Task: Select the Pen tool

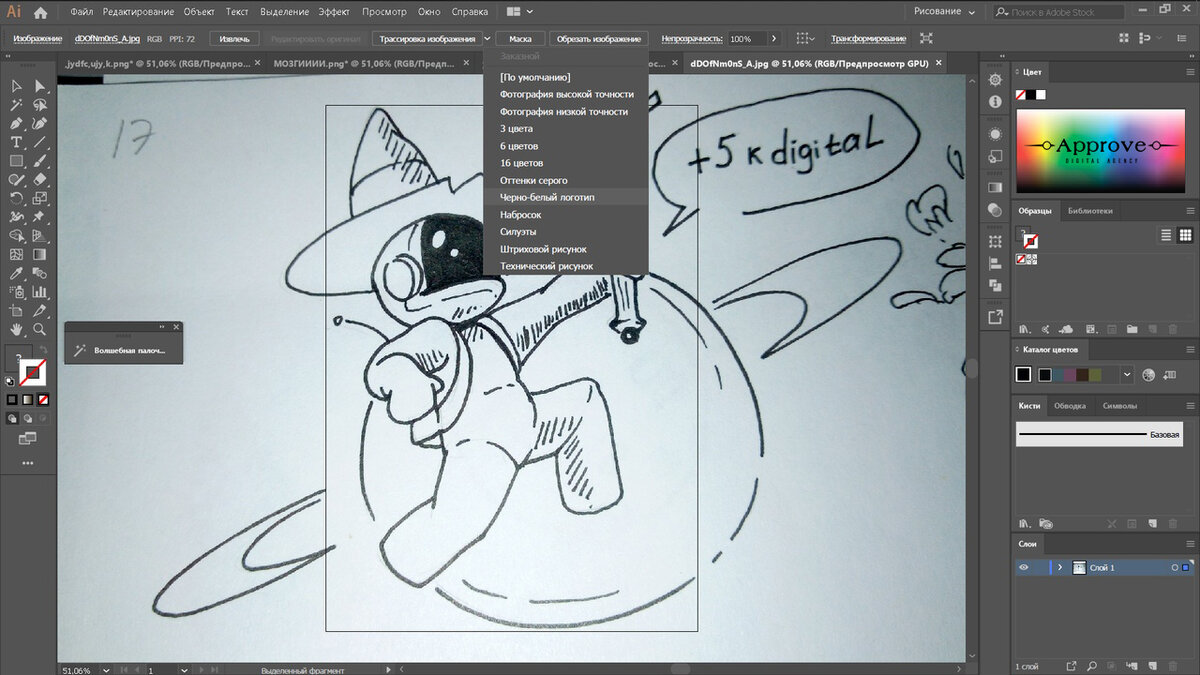Action: point(16,123)
